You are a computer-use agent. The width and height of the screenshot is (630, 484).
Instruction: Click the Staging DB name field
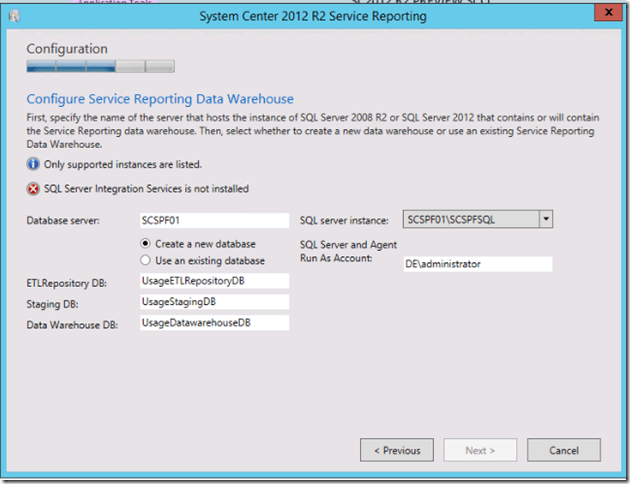[214, 301]
